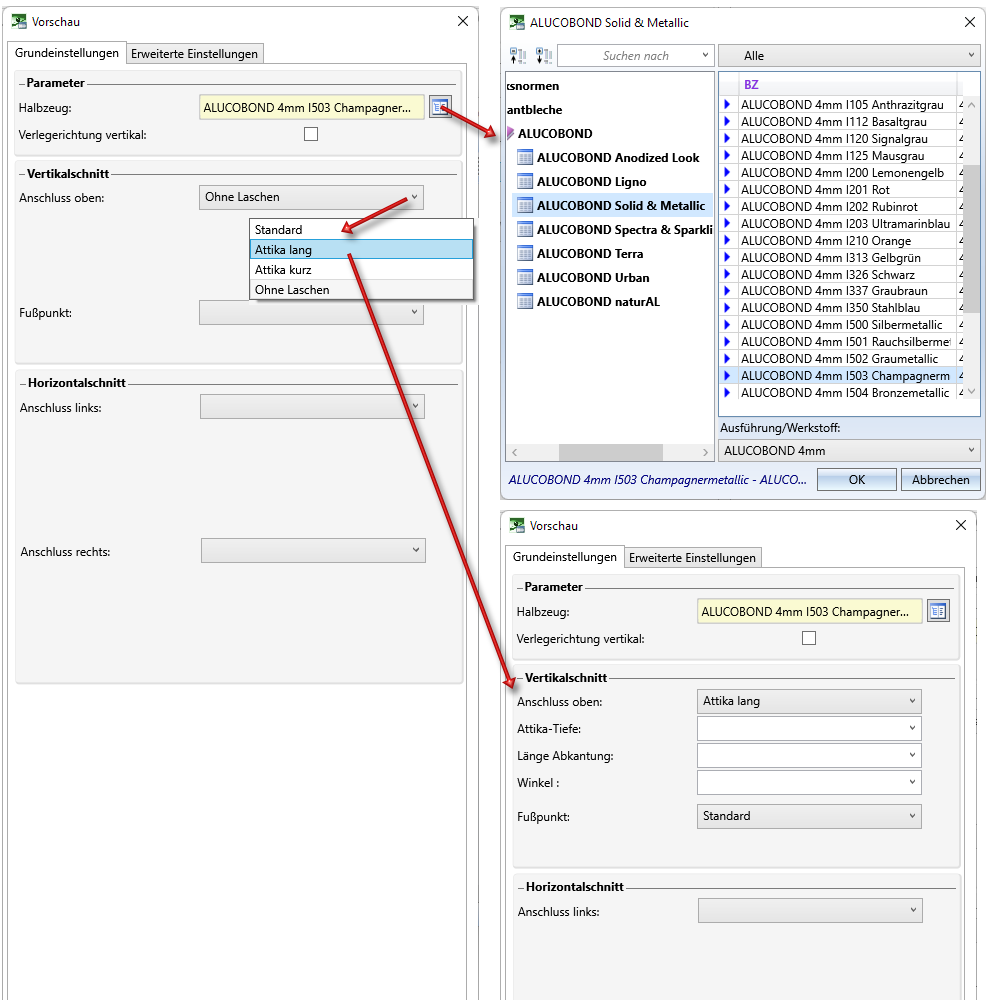Click horizontal scrollbar thumb under the category tree
1000x1000 pixels.
click(x=610, y=452)
